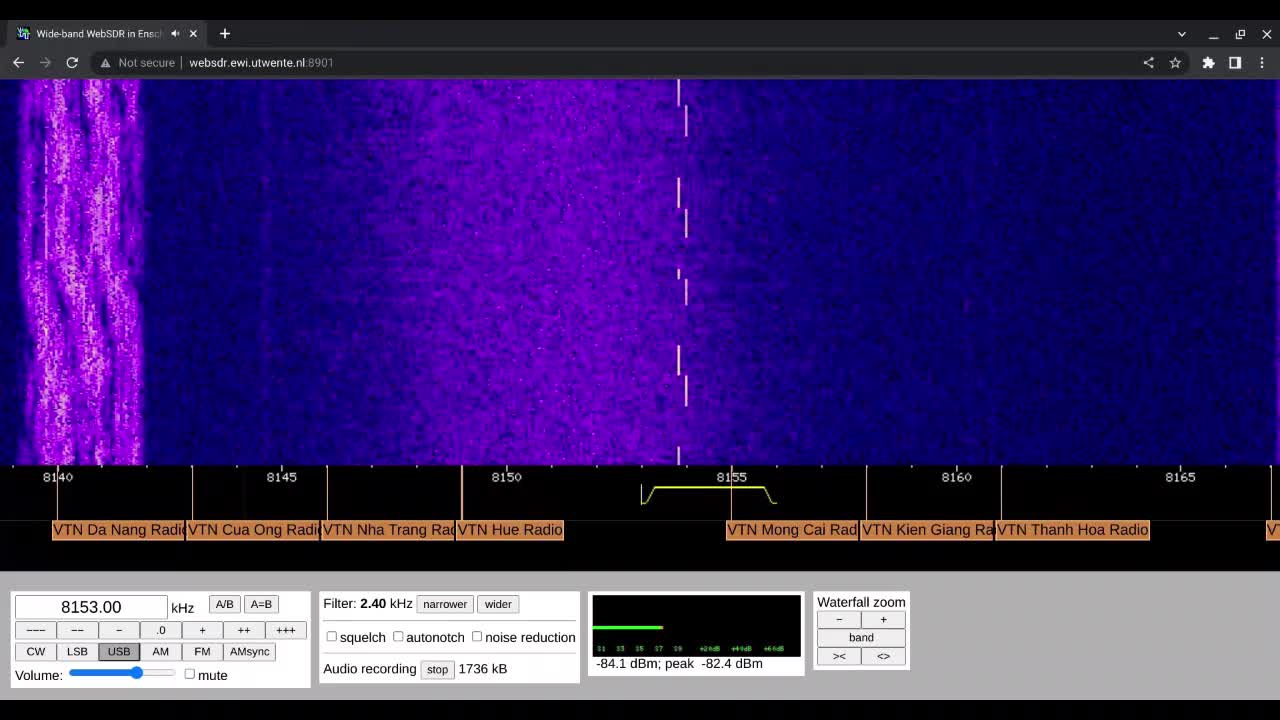Zoom in the waterfall with + button
This screenshot has height=720, width=1280.
(883, 619)
